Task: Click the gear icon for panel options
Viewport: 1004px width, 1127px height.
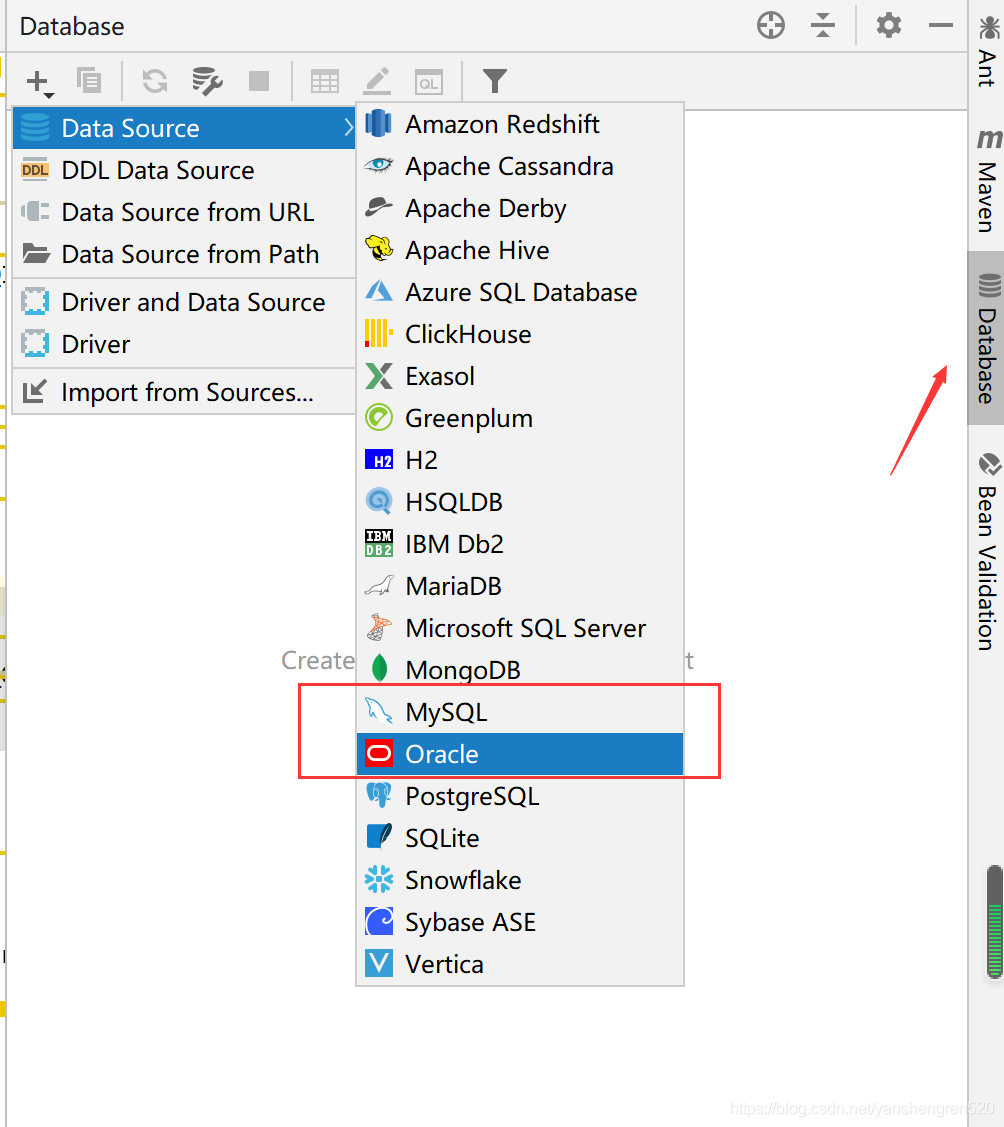Action: coord(888,26)
